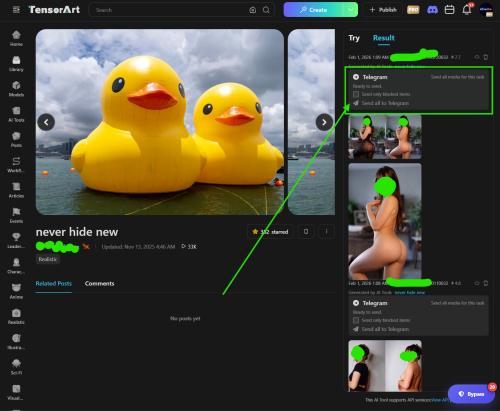Open the Realistic category in the sidebar

pyautogui.click(x=16, y=317)
